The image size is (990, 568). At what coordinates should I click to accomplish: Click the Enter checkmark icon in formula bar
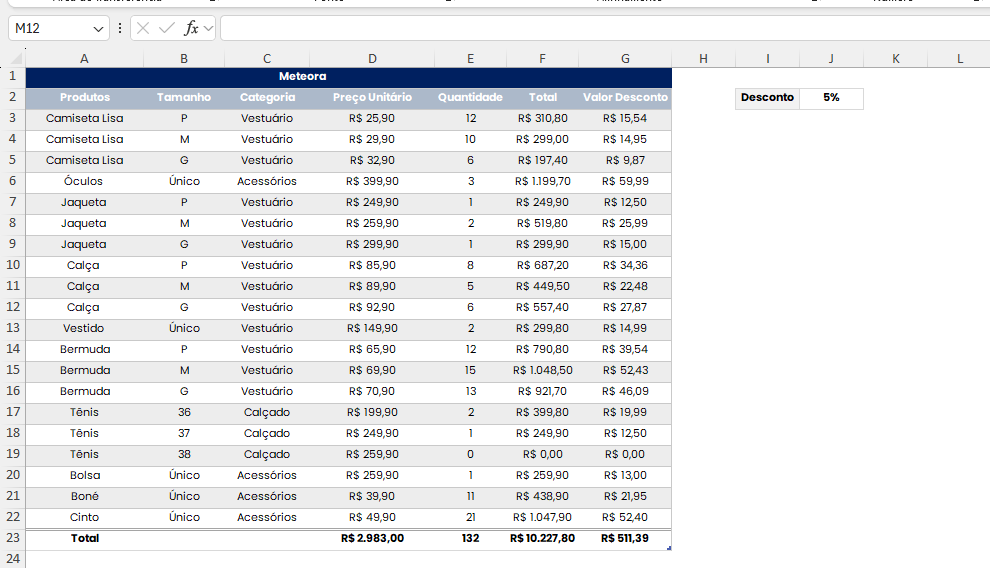point(167,28)
